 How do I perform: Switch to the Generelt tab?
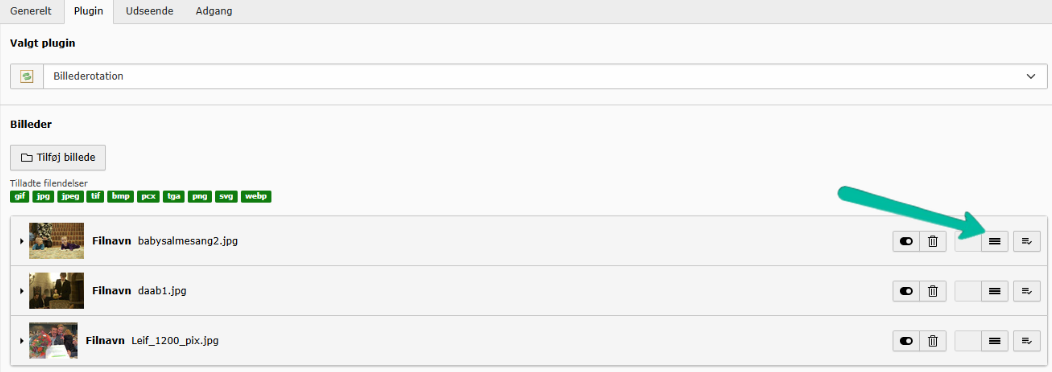click(x=31, y=11)
